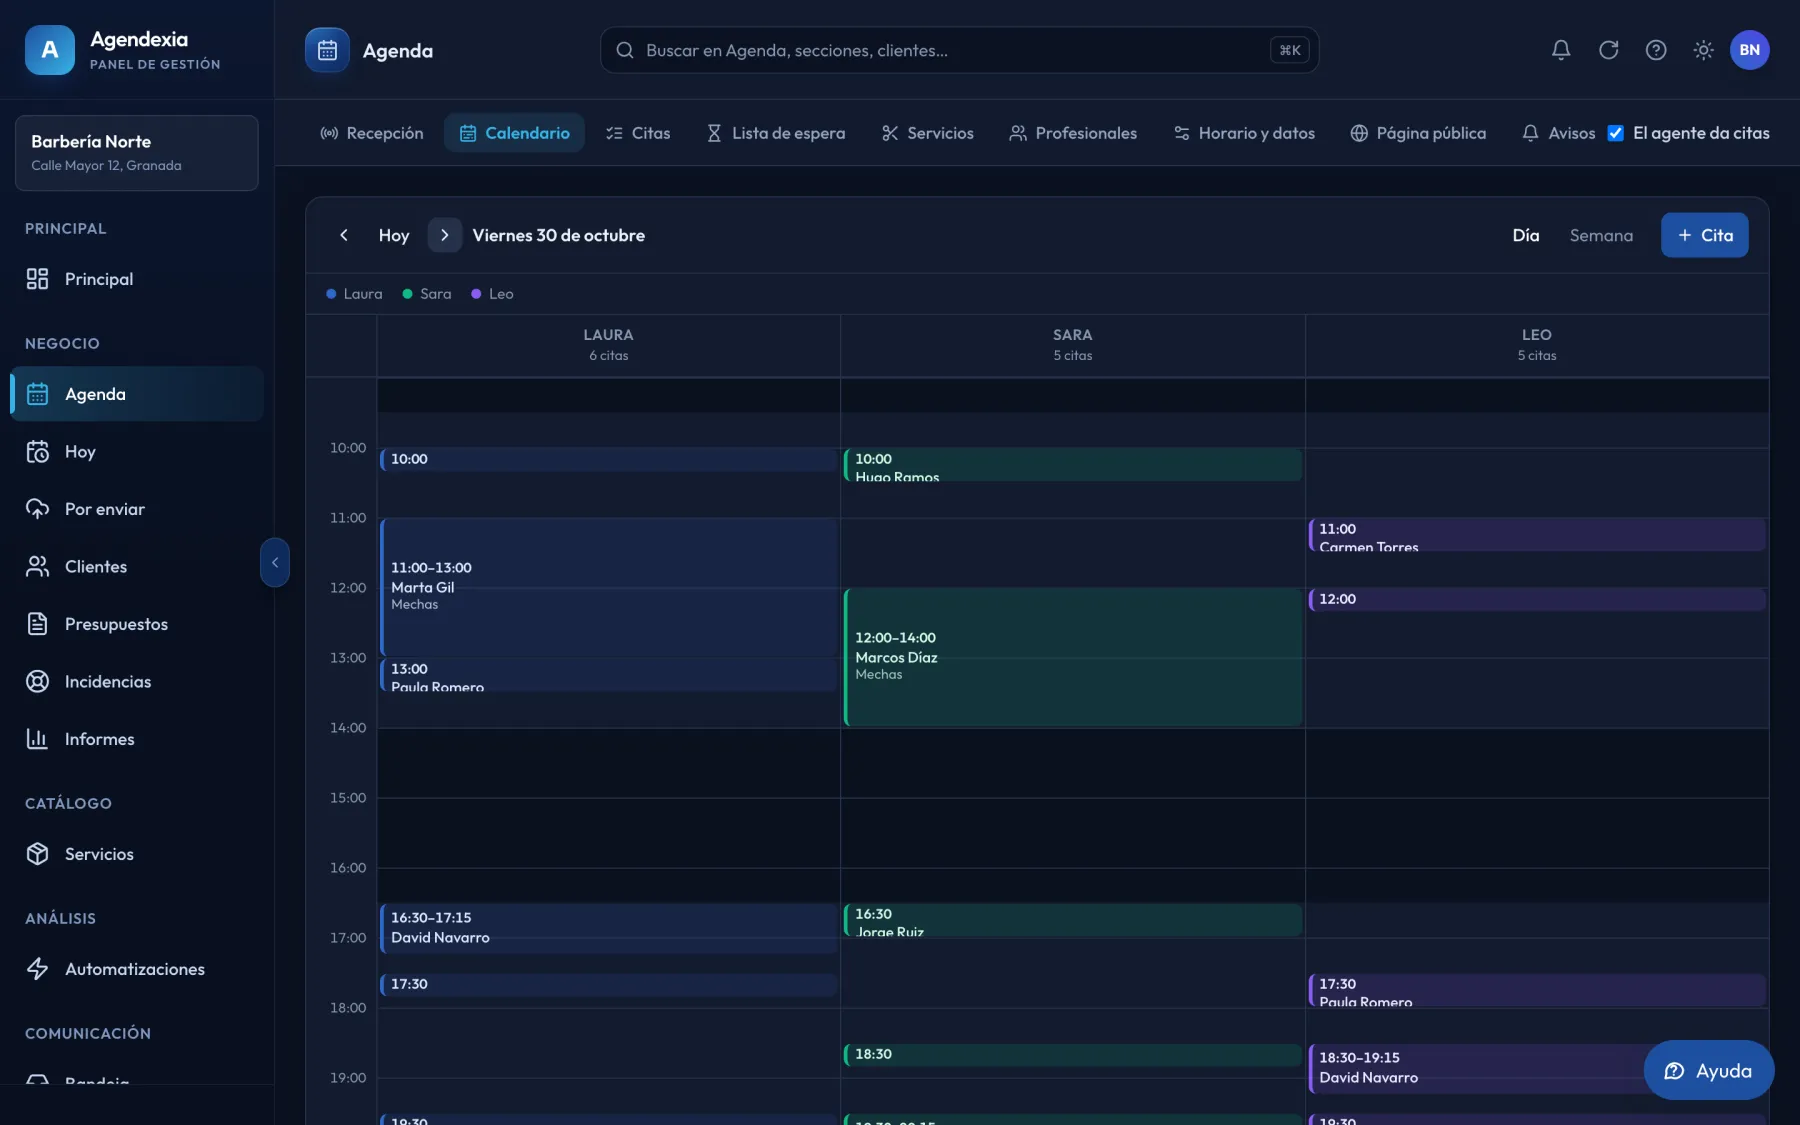1800x1125 pixels.
Task: Open Servicios in the sidebar catalog
Action: point(137,854)
